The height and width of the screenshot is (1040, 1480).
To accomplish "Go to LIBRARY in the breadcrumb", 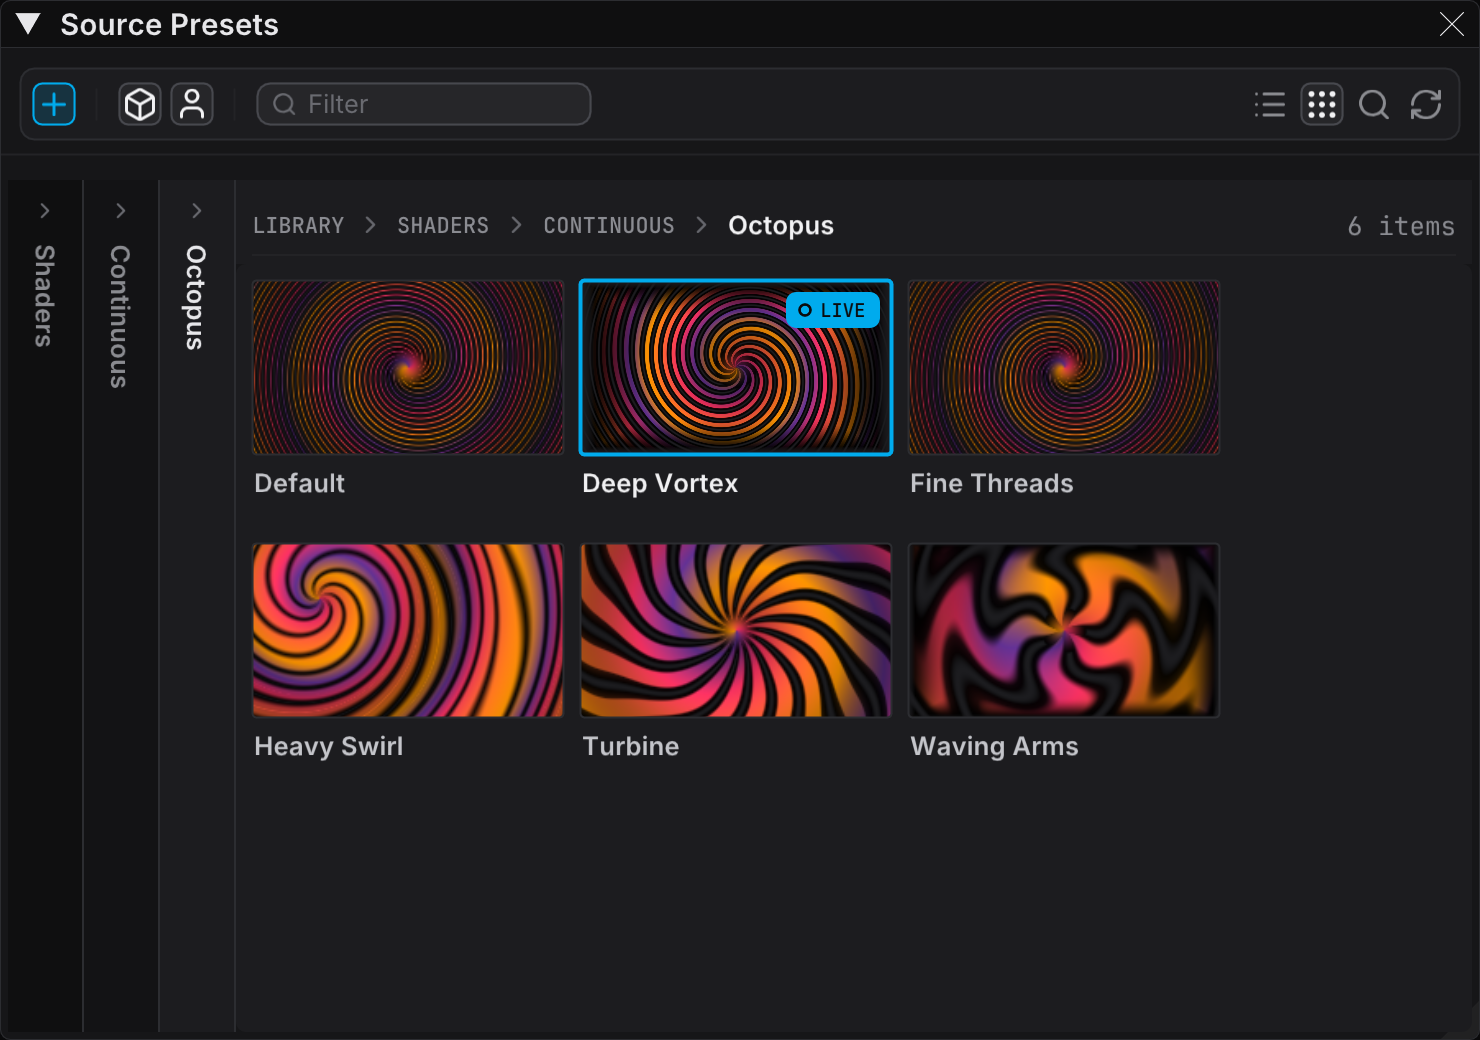I will 298,226.
